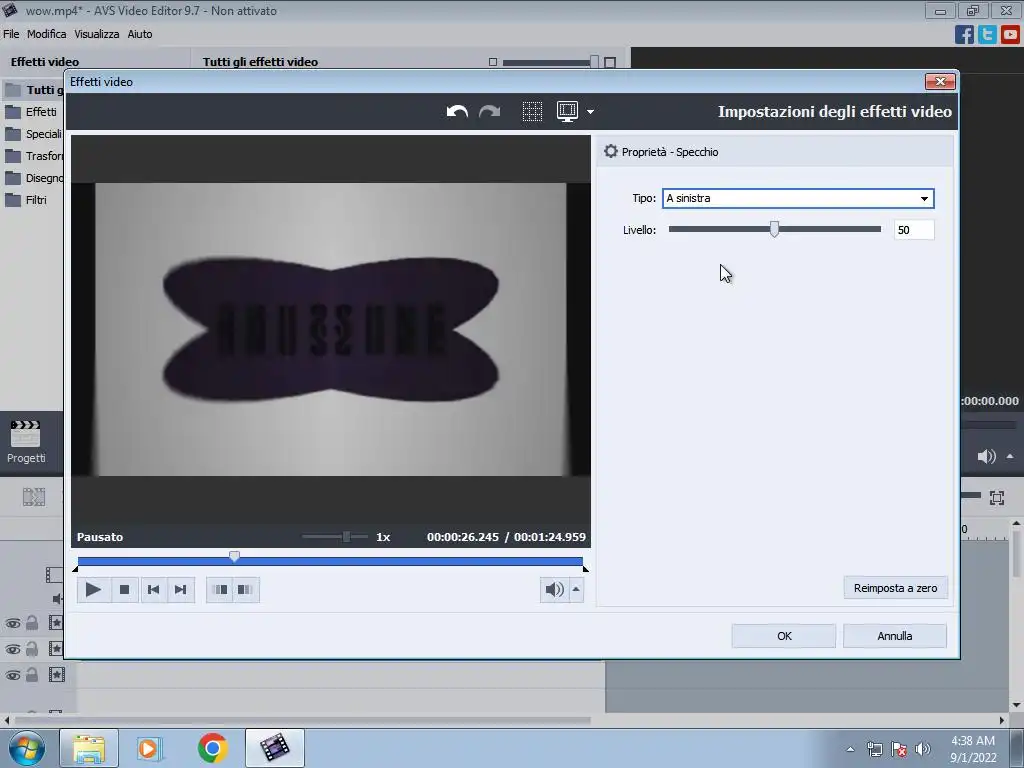Open the Tipo dropdown showing A sinistra
The height and width of the screenshot is (768, 1024).
pyautogui.click(x=798, y=199)
